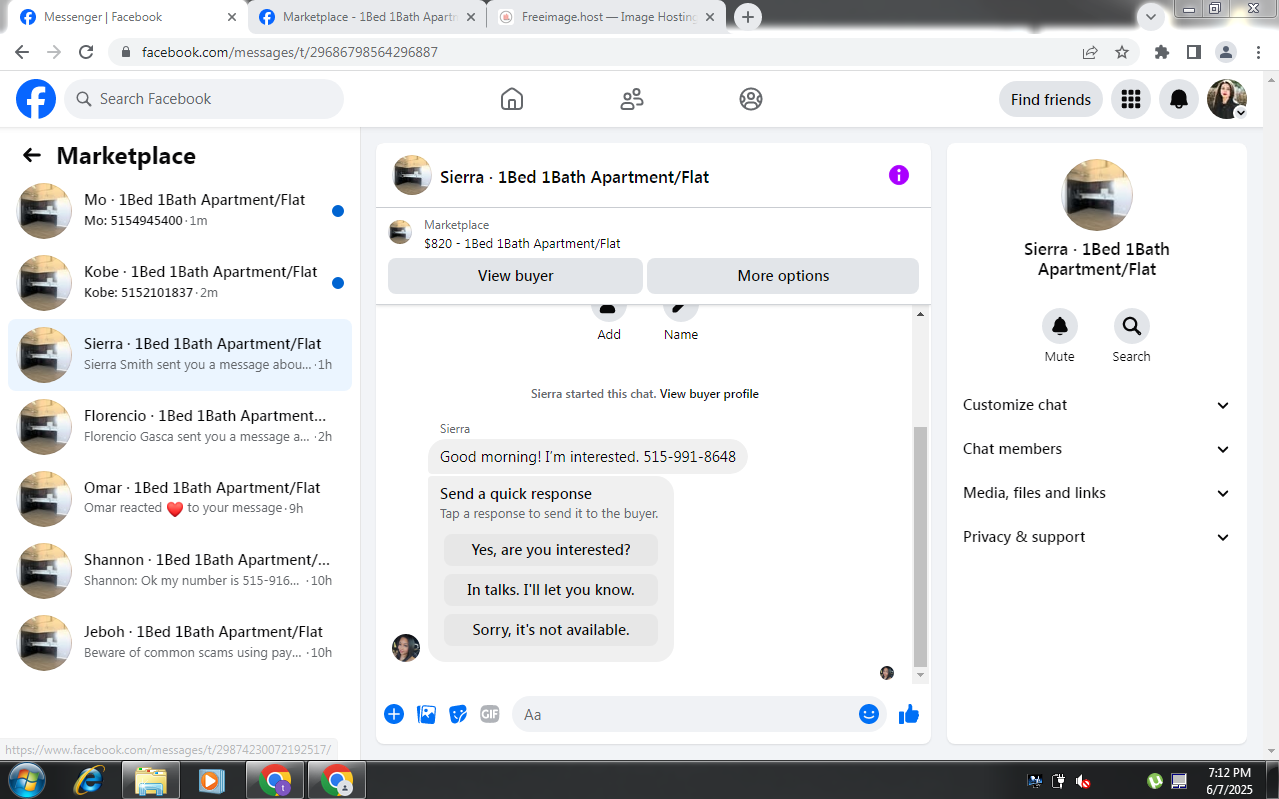Launch Internet Explorer from taskbar

point(90,780)
